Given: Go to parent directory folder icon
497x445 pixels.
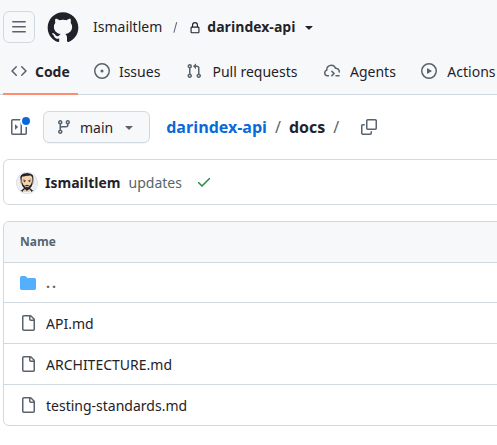Looking at the screenshot, I should point(28,283).
